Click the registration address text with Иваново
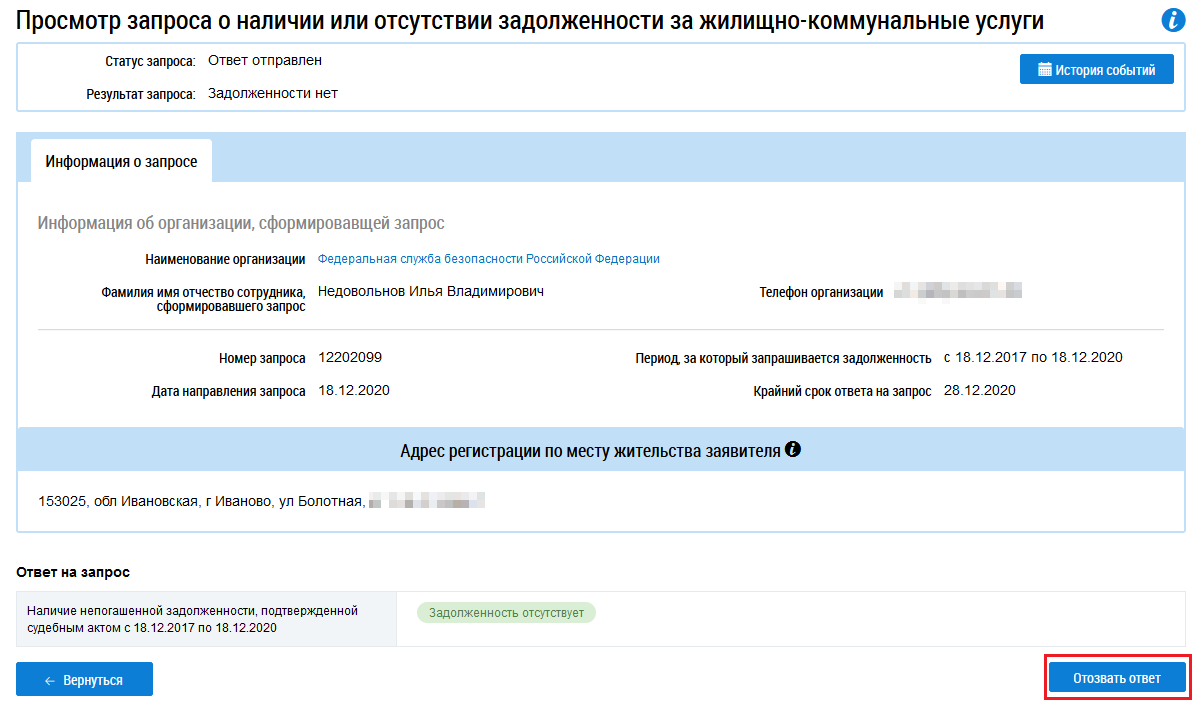The width and height of the screenshot is (1198, 705). (x=200, y=500)
